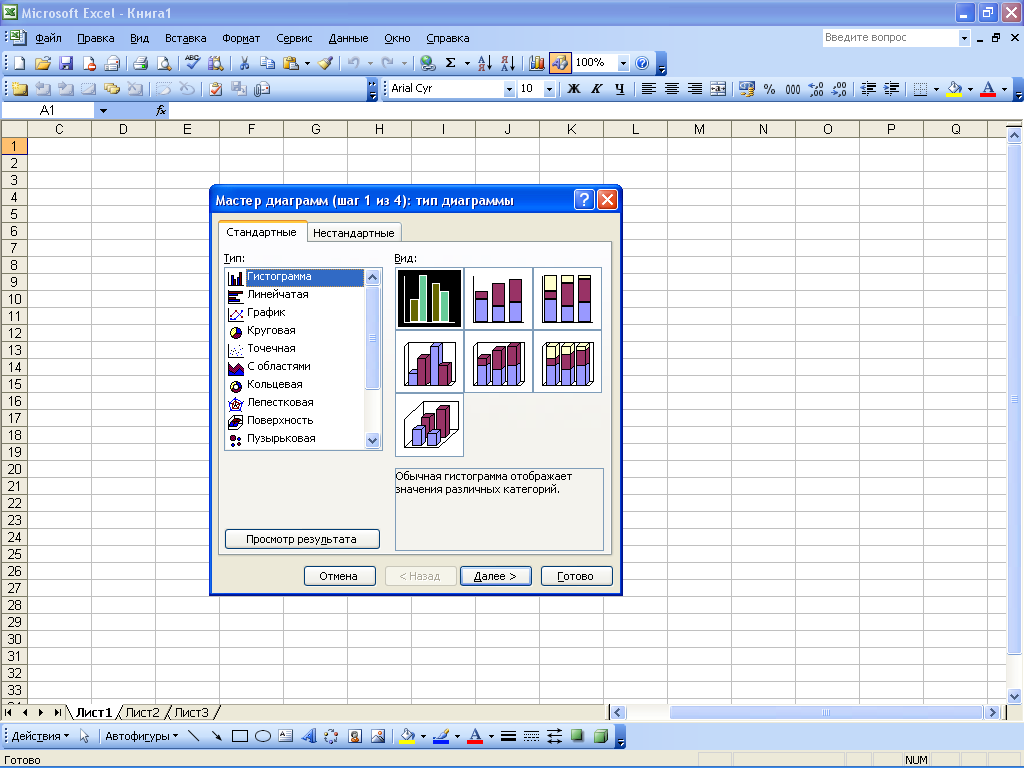Open Print Preview from toolbar
The image size is (1024, 768).
point(164,63)
